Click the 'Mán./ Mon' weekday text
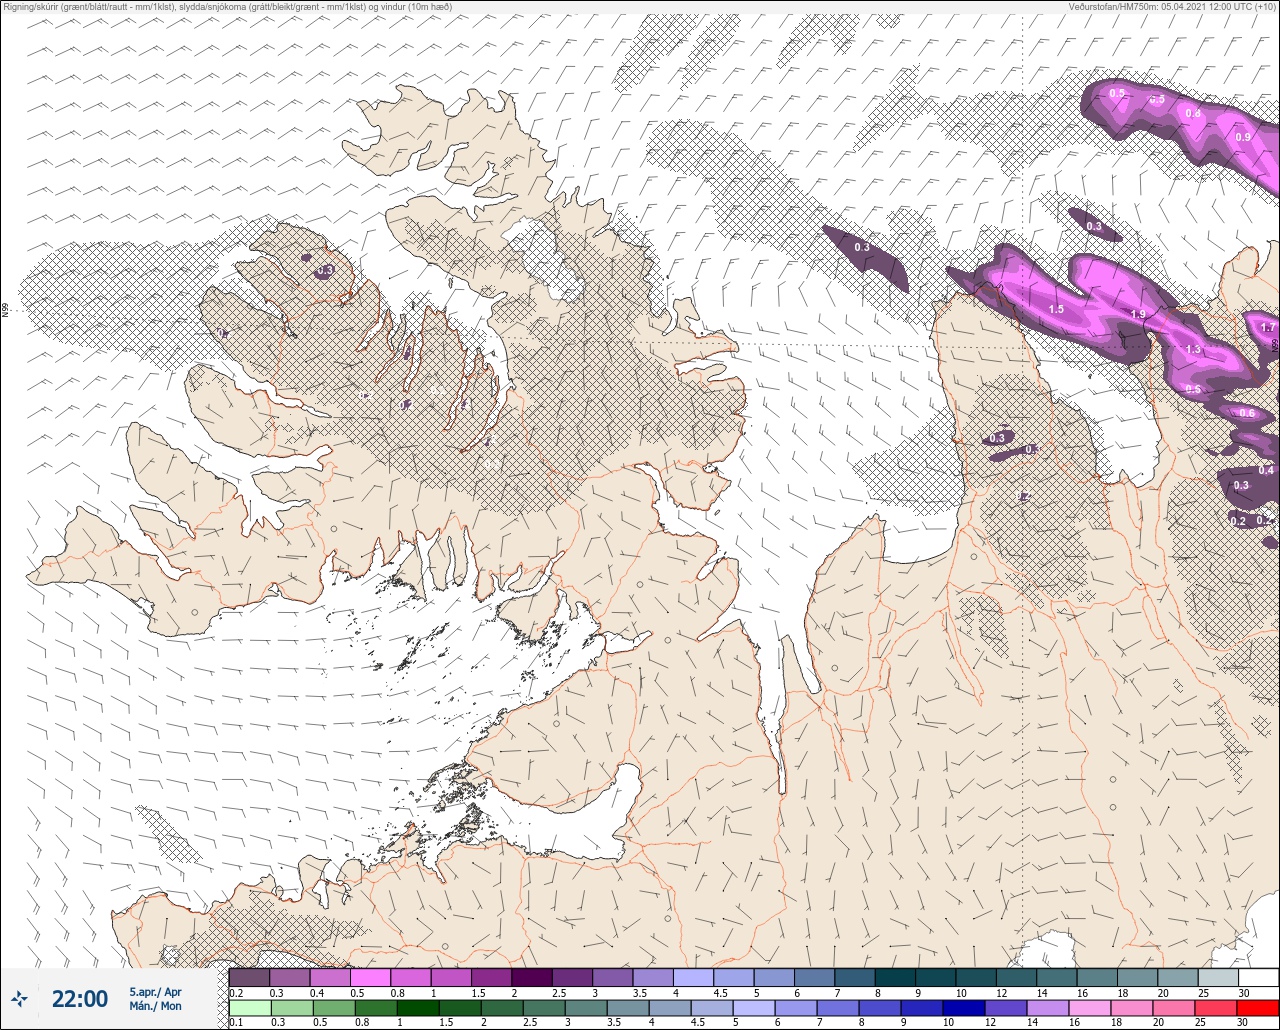The image size is (1280, 1030). click(x=155, y=1006)
